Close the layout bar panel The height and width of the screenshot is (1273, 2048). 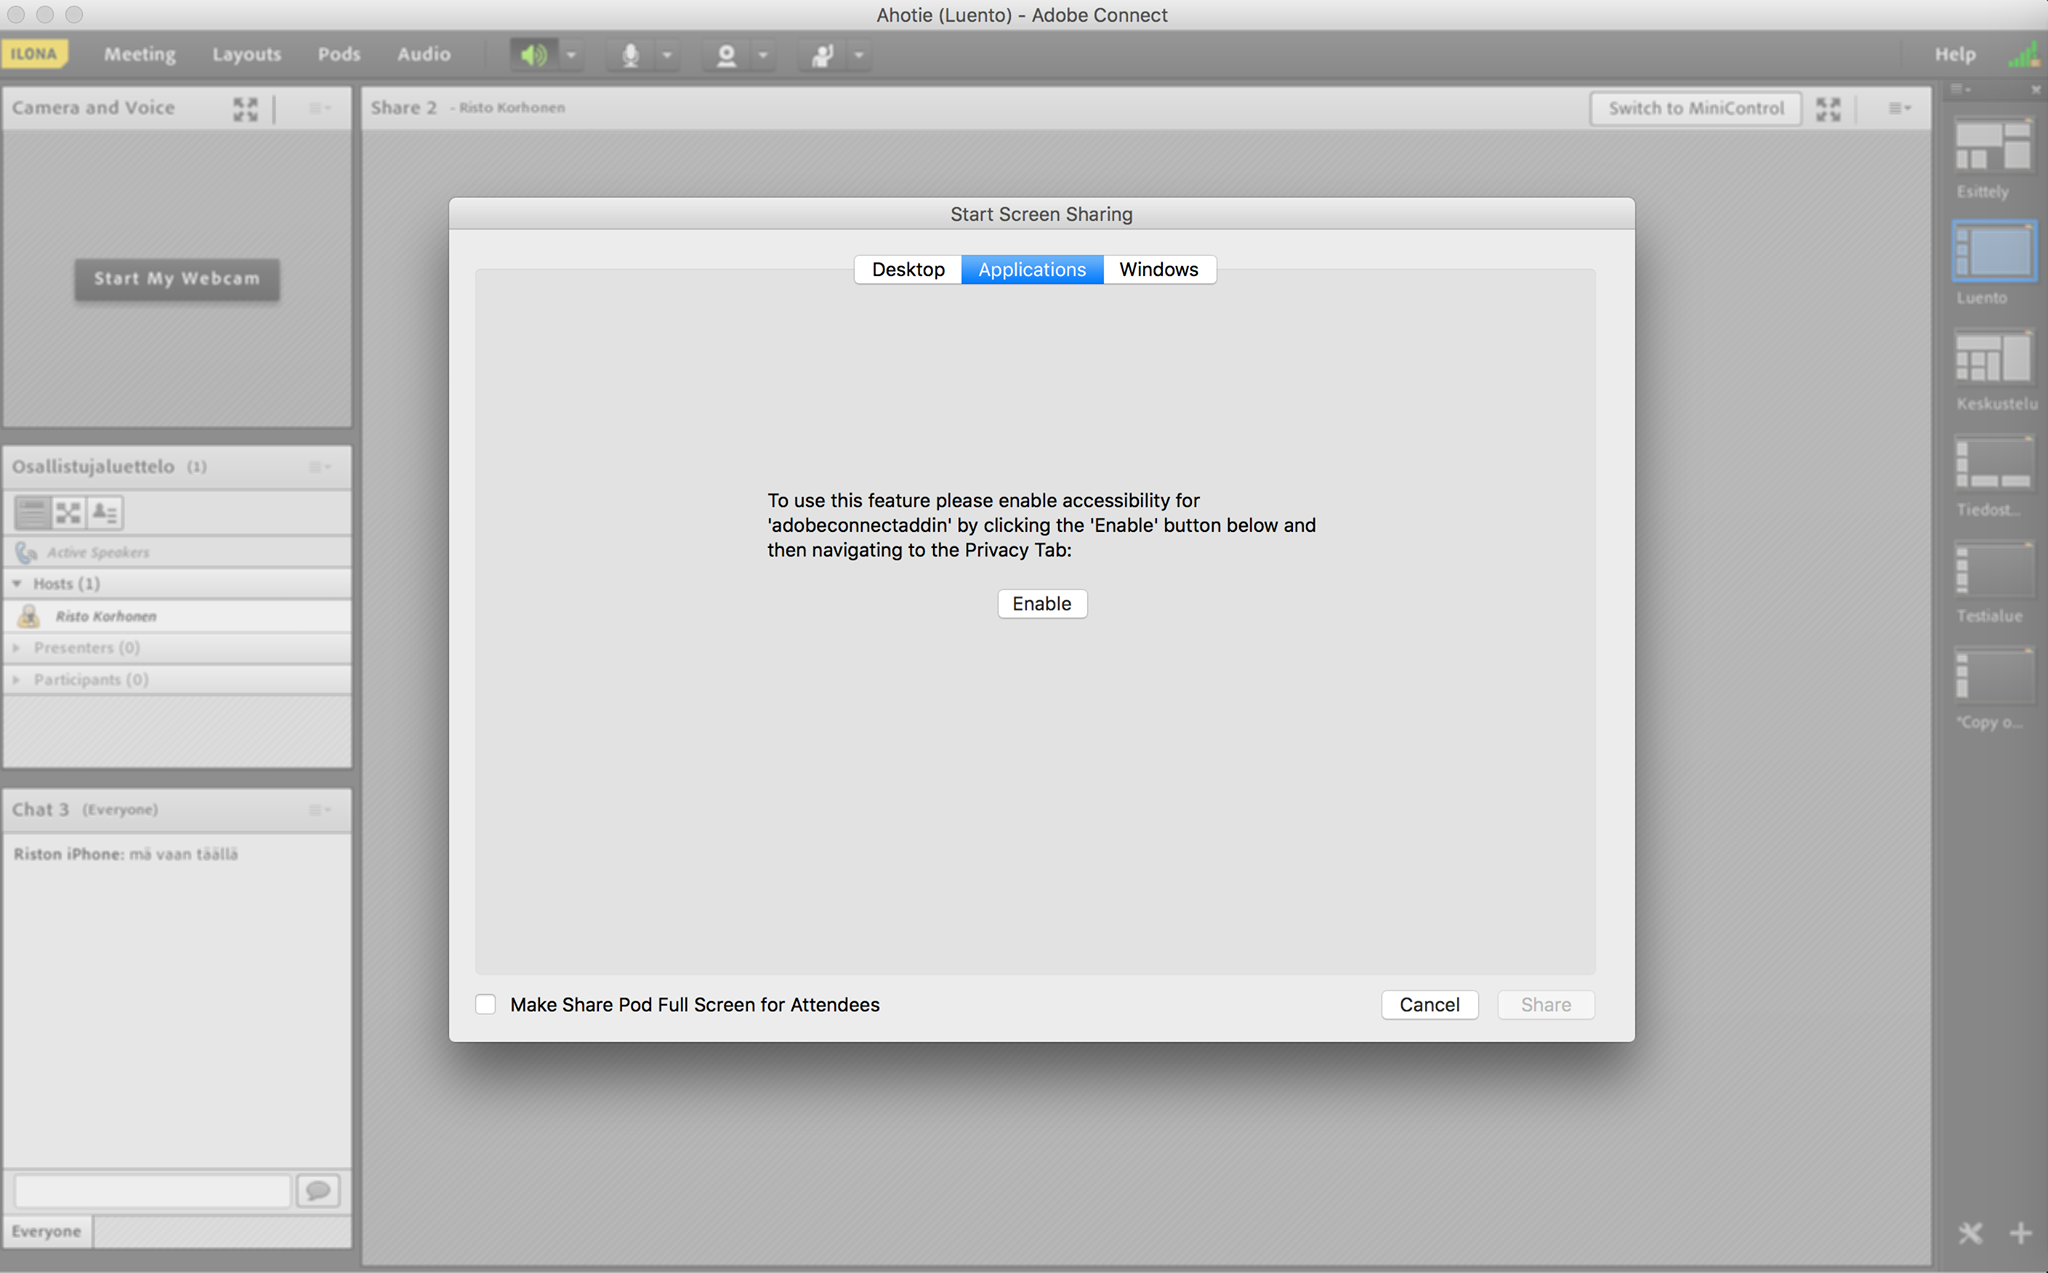point(2035,89)
